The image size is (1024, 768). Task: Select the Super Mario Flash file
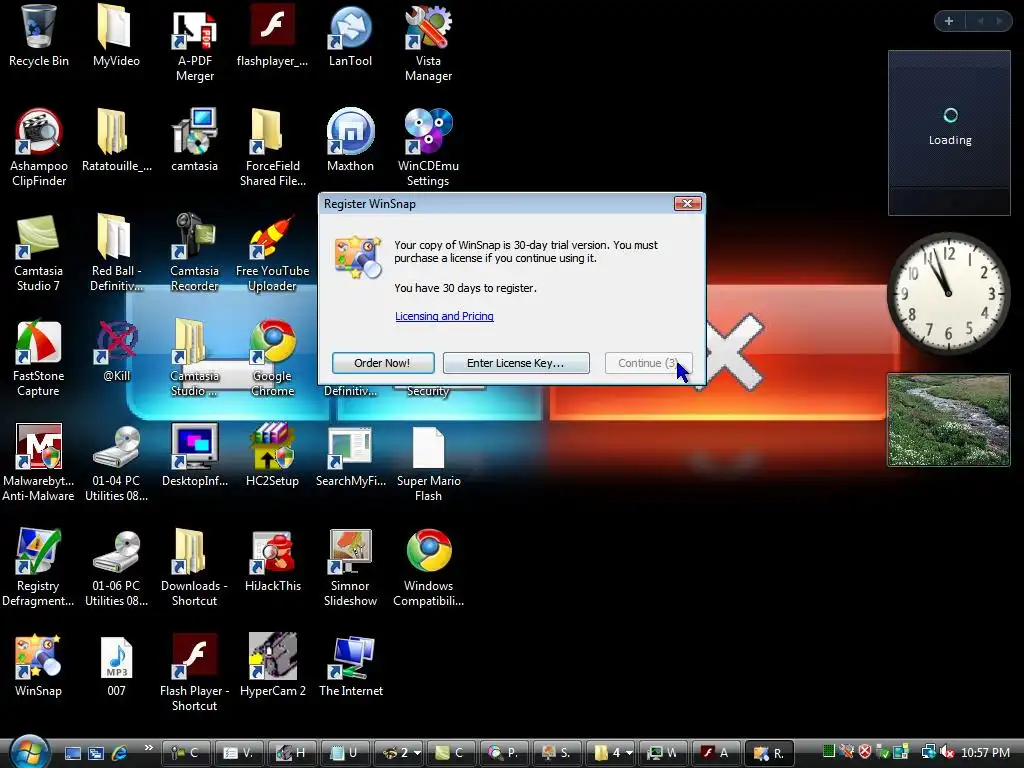click(x=428, y=448)
